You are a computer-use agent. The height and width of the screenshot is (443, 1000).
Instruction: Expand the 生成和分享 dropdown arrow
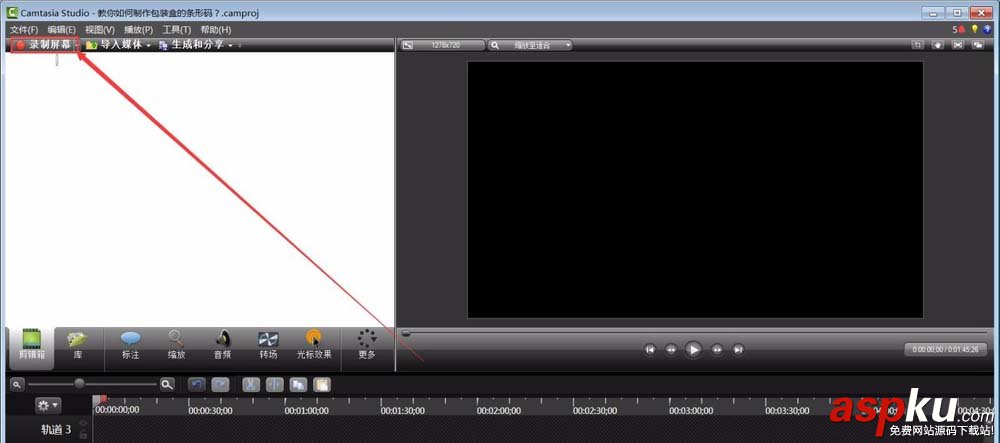point(230,45)
